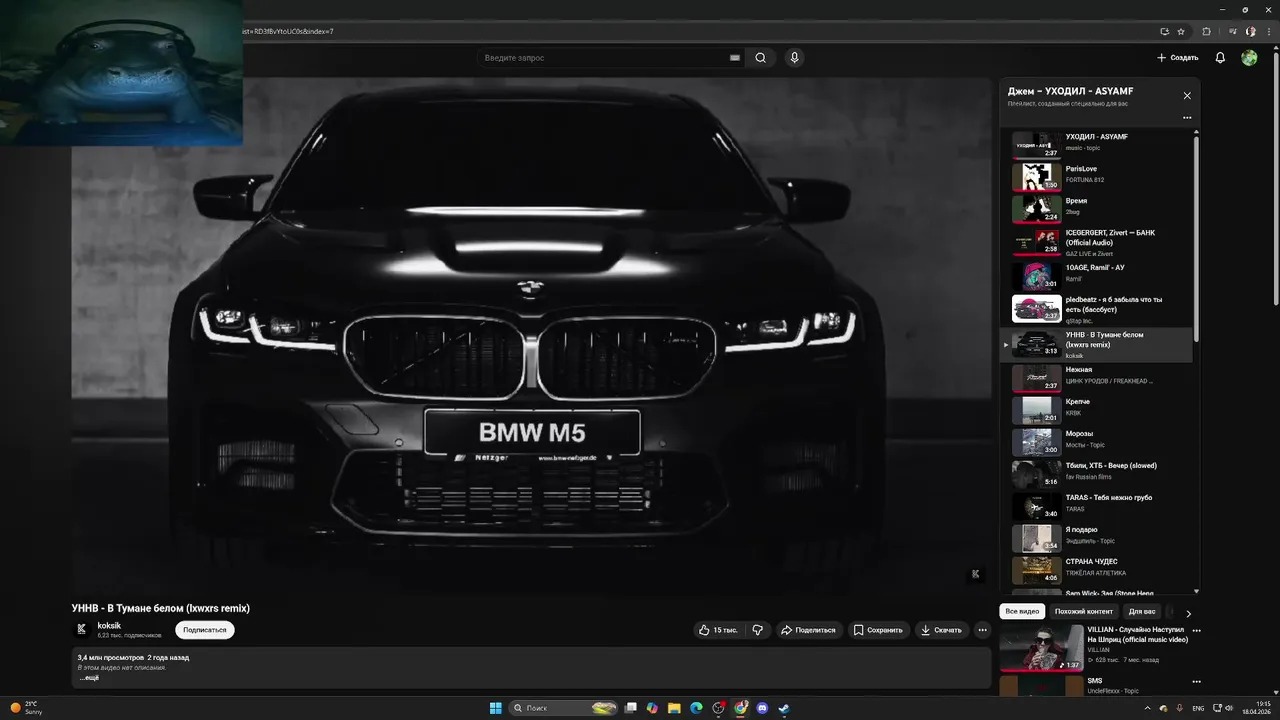
Task: Select the Для вас filter chip
Action: [1142, 611]
